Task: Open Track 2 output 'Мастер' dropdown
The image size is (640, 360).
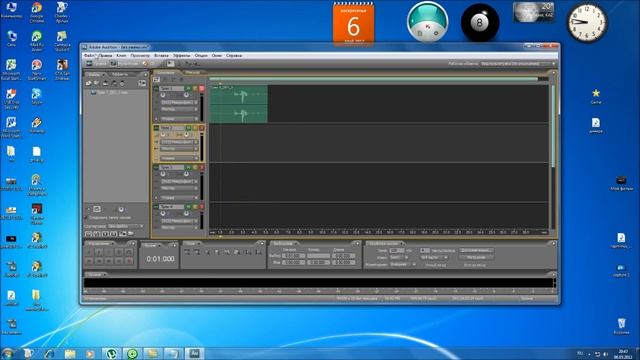Action: (179, 149)
